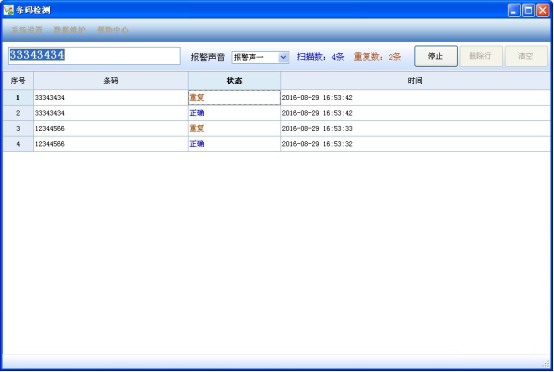
Task: Click the 清空 button
Action: (526, 56)
